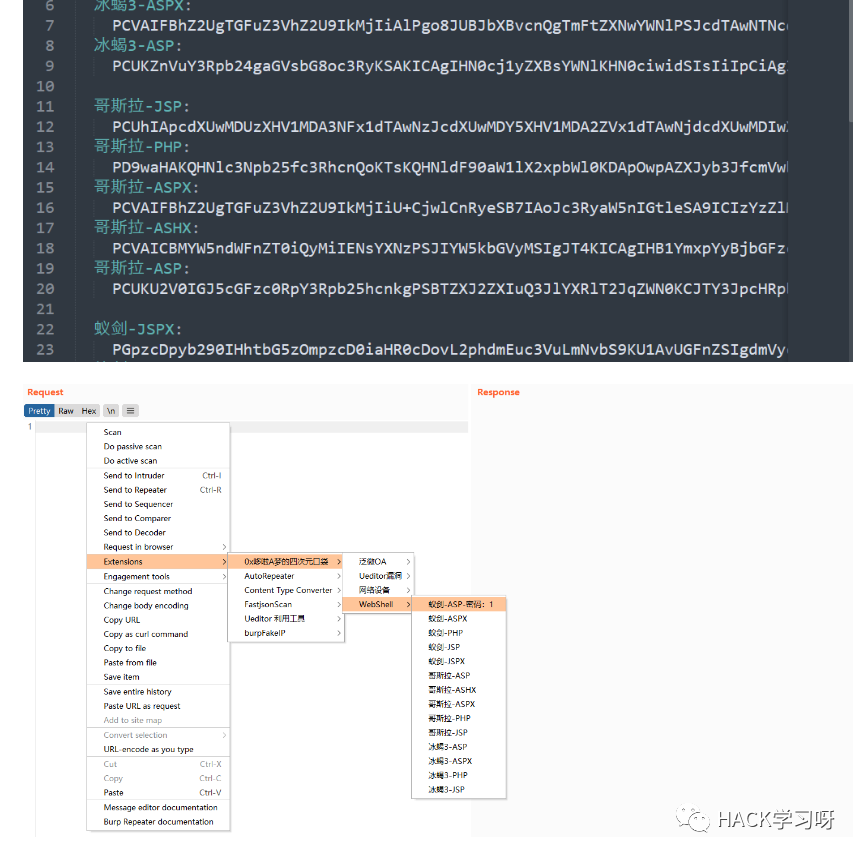Toggle URL-encode as you type
This screenshot has height=857, width=862.
point(158,750)
